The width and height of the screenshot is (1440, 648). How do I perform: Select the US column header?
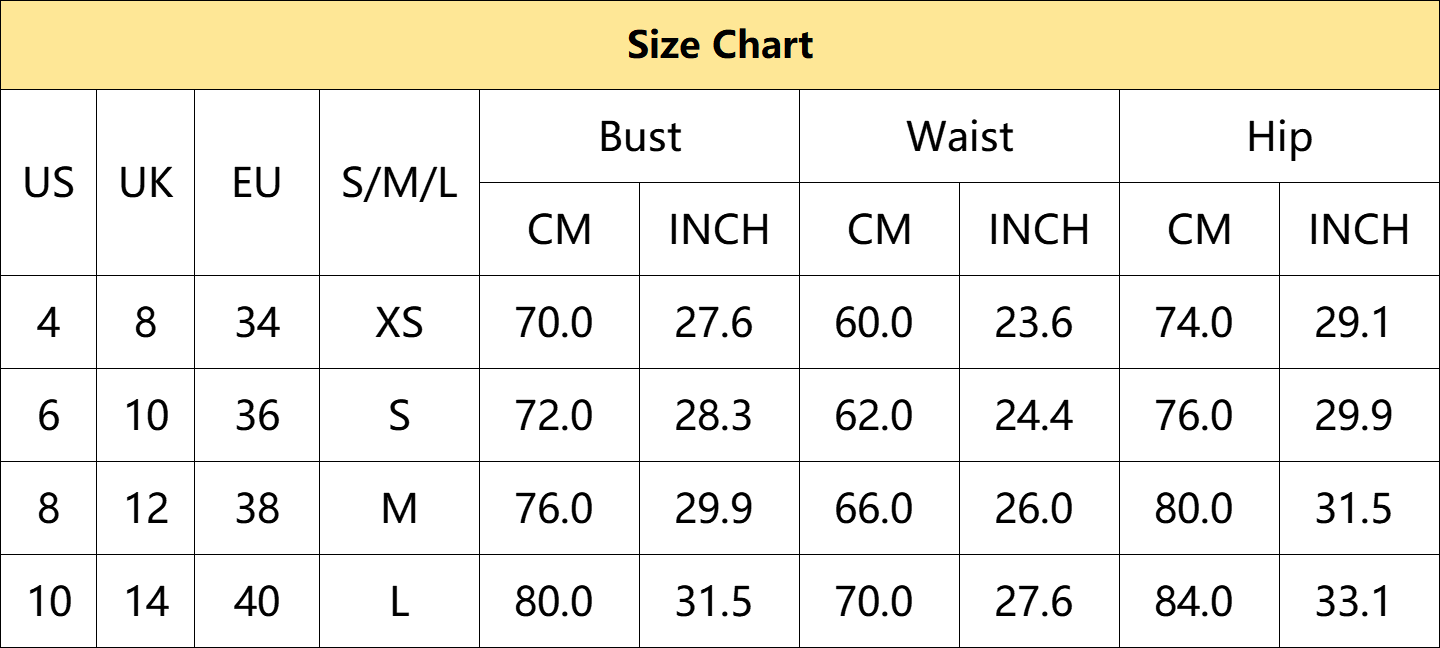49,183
